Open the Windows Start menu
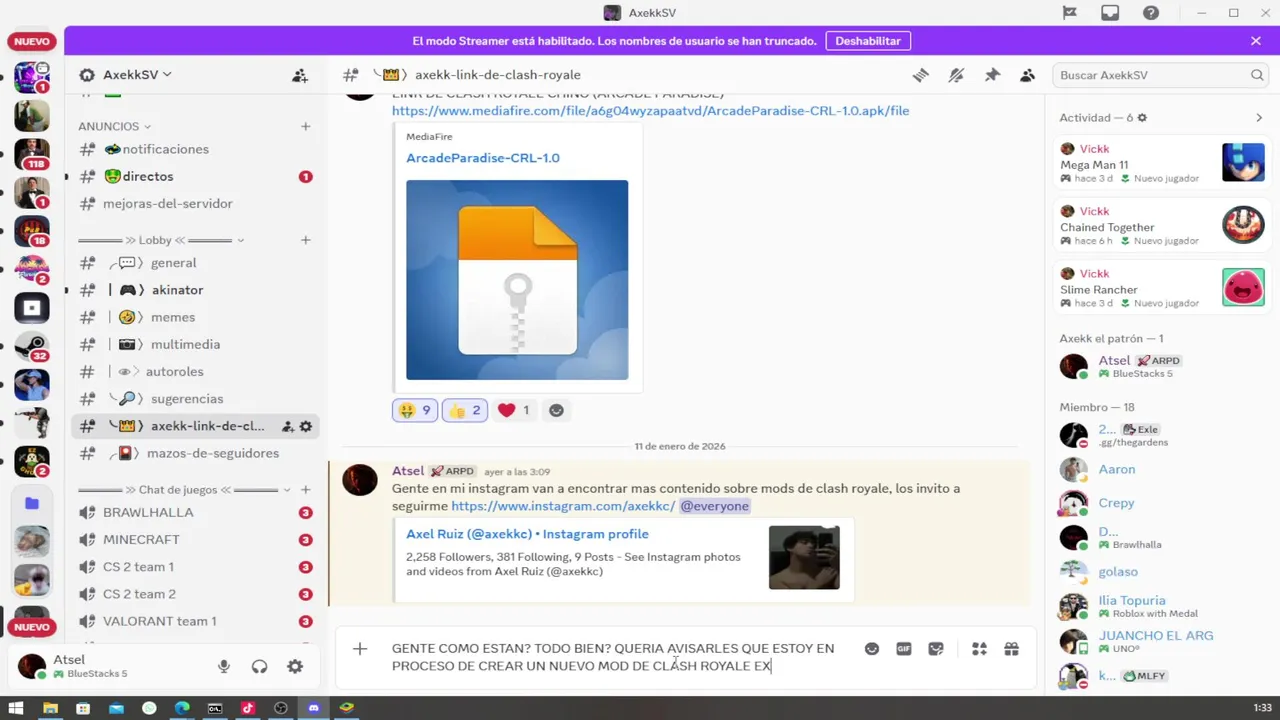Screen dimensions: 1280x720 pyautogui.click(x=16, y=708)
